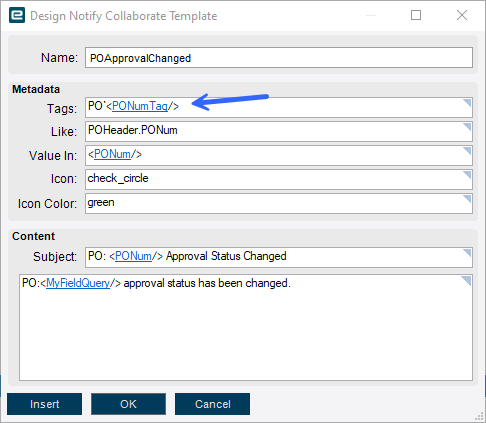Click the Epicor app icon in title bar
The width and height of the screenshot is (486, 423).
click(17, 15)
